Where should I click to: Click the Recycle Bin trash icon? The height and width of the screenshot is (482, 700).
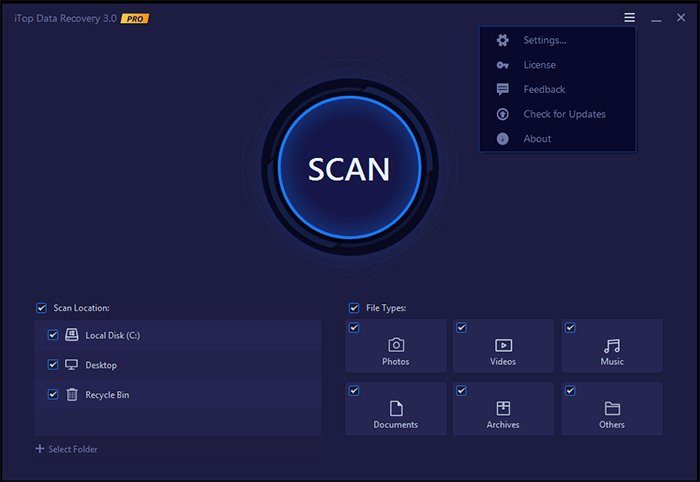72,395
